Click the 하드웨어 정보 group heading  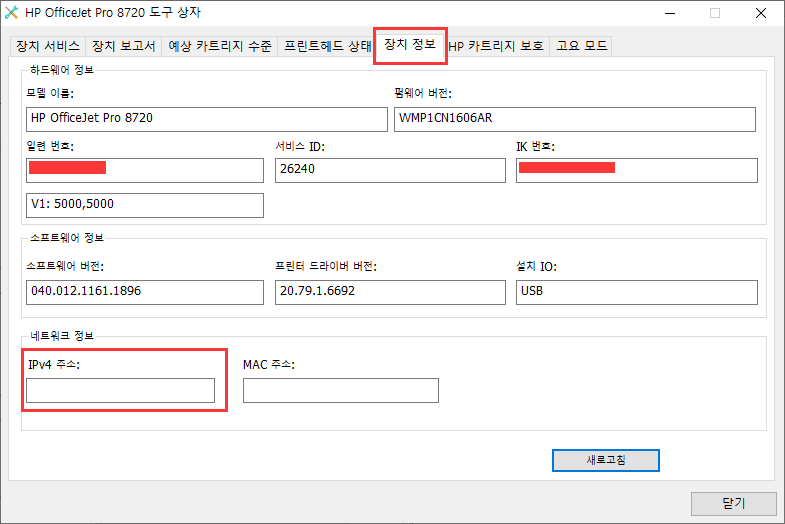pyautogui.click(x=62, y=70)
